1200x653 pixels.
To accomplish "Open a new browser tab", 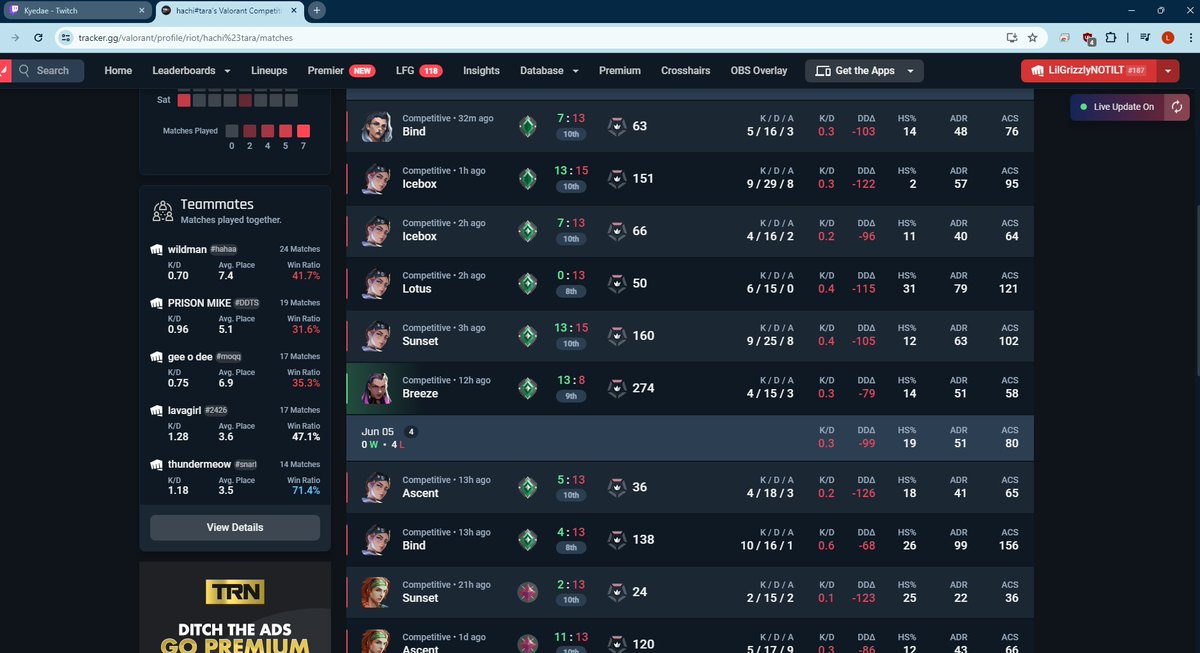I will point(317,10).
